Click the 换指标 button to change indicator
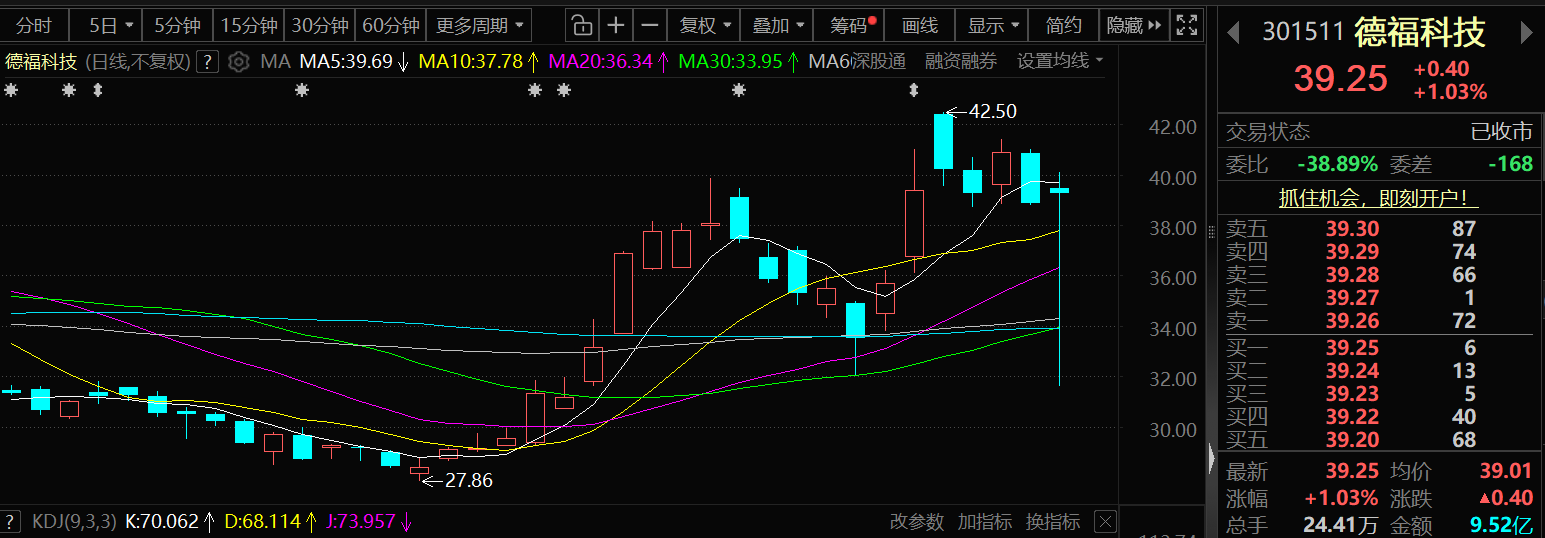Image resolution: width=1545 pixels, height=538 pixels. 1053,522
